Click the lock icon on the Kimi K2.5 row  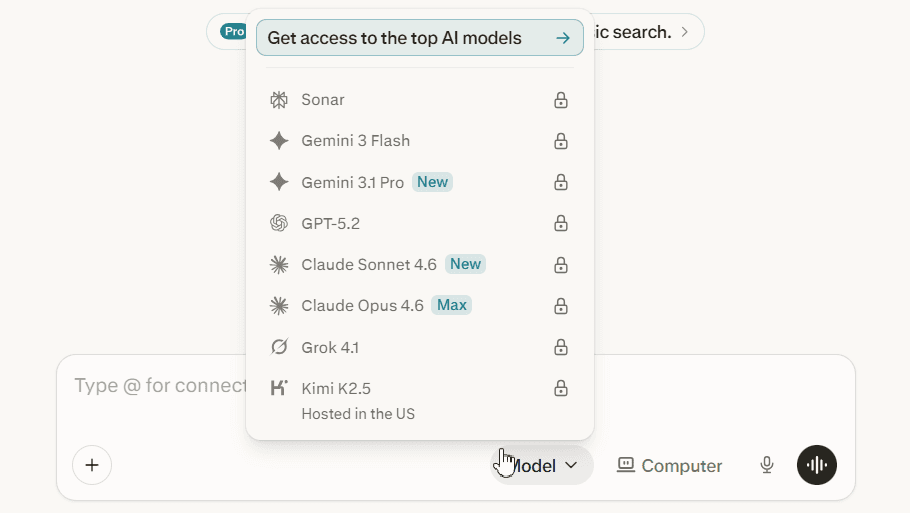coord(561,388)
